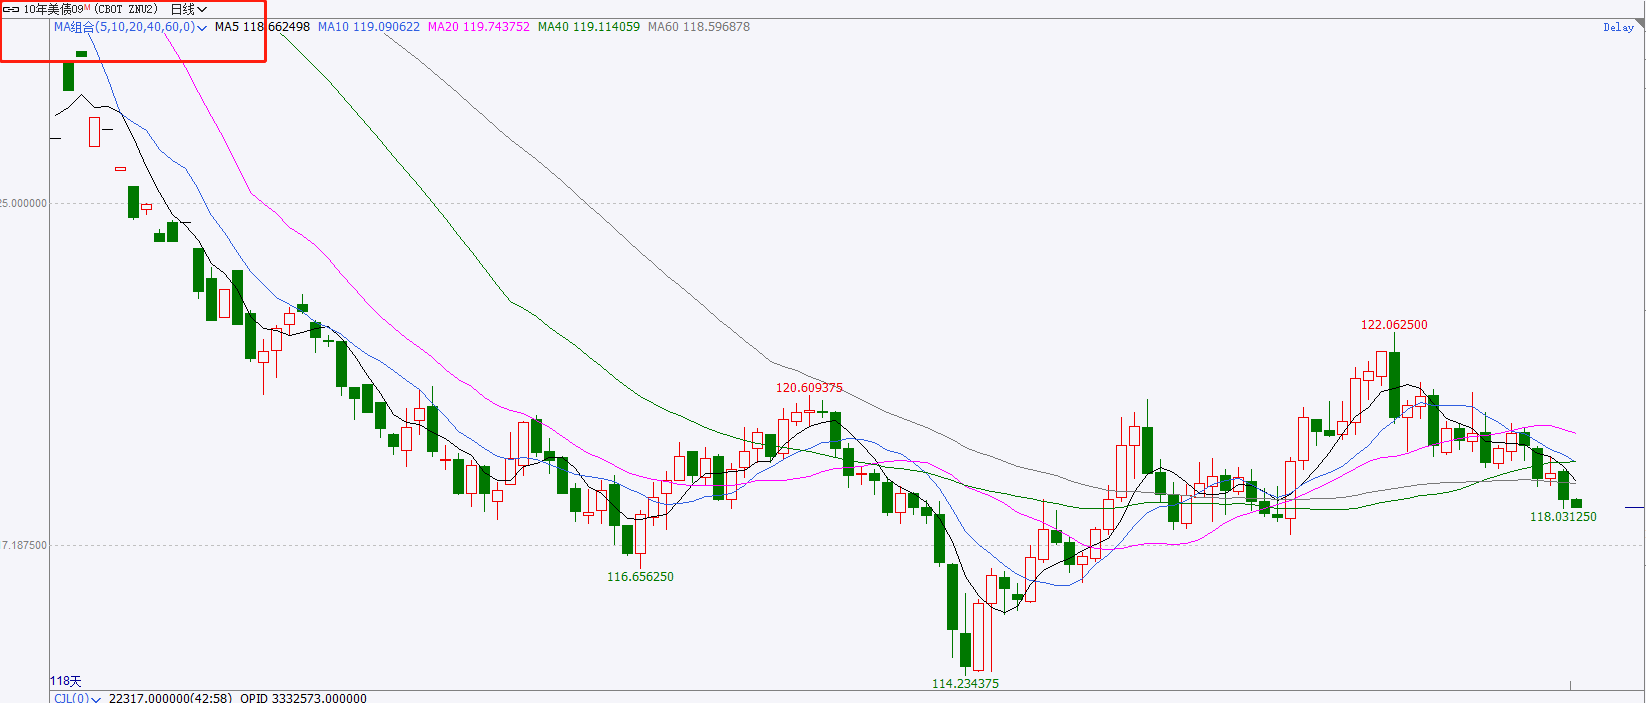Click the 7.187500 price axis label
Viewport: 1646px width, 703px height.
[x=24, y=546]
